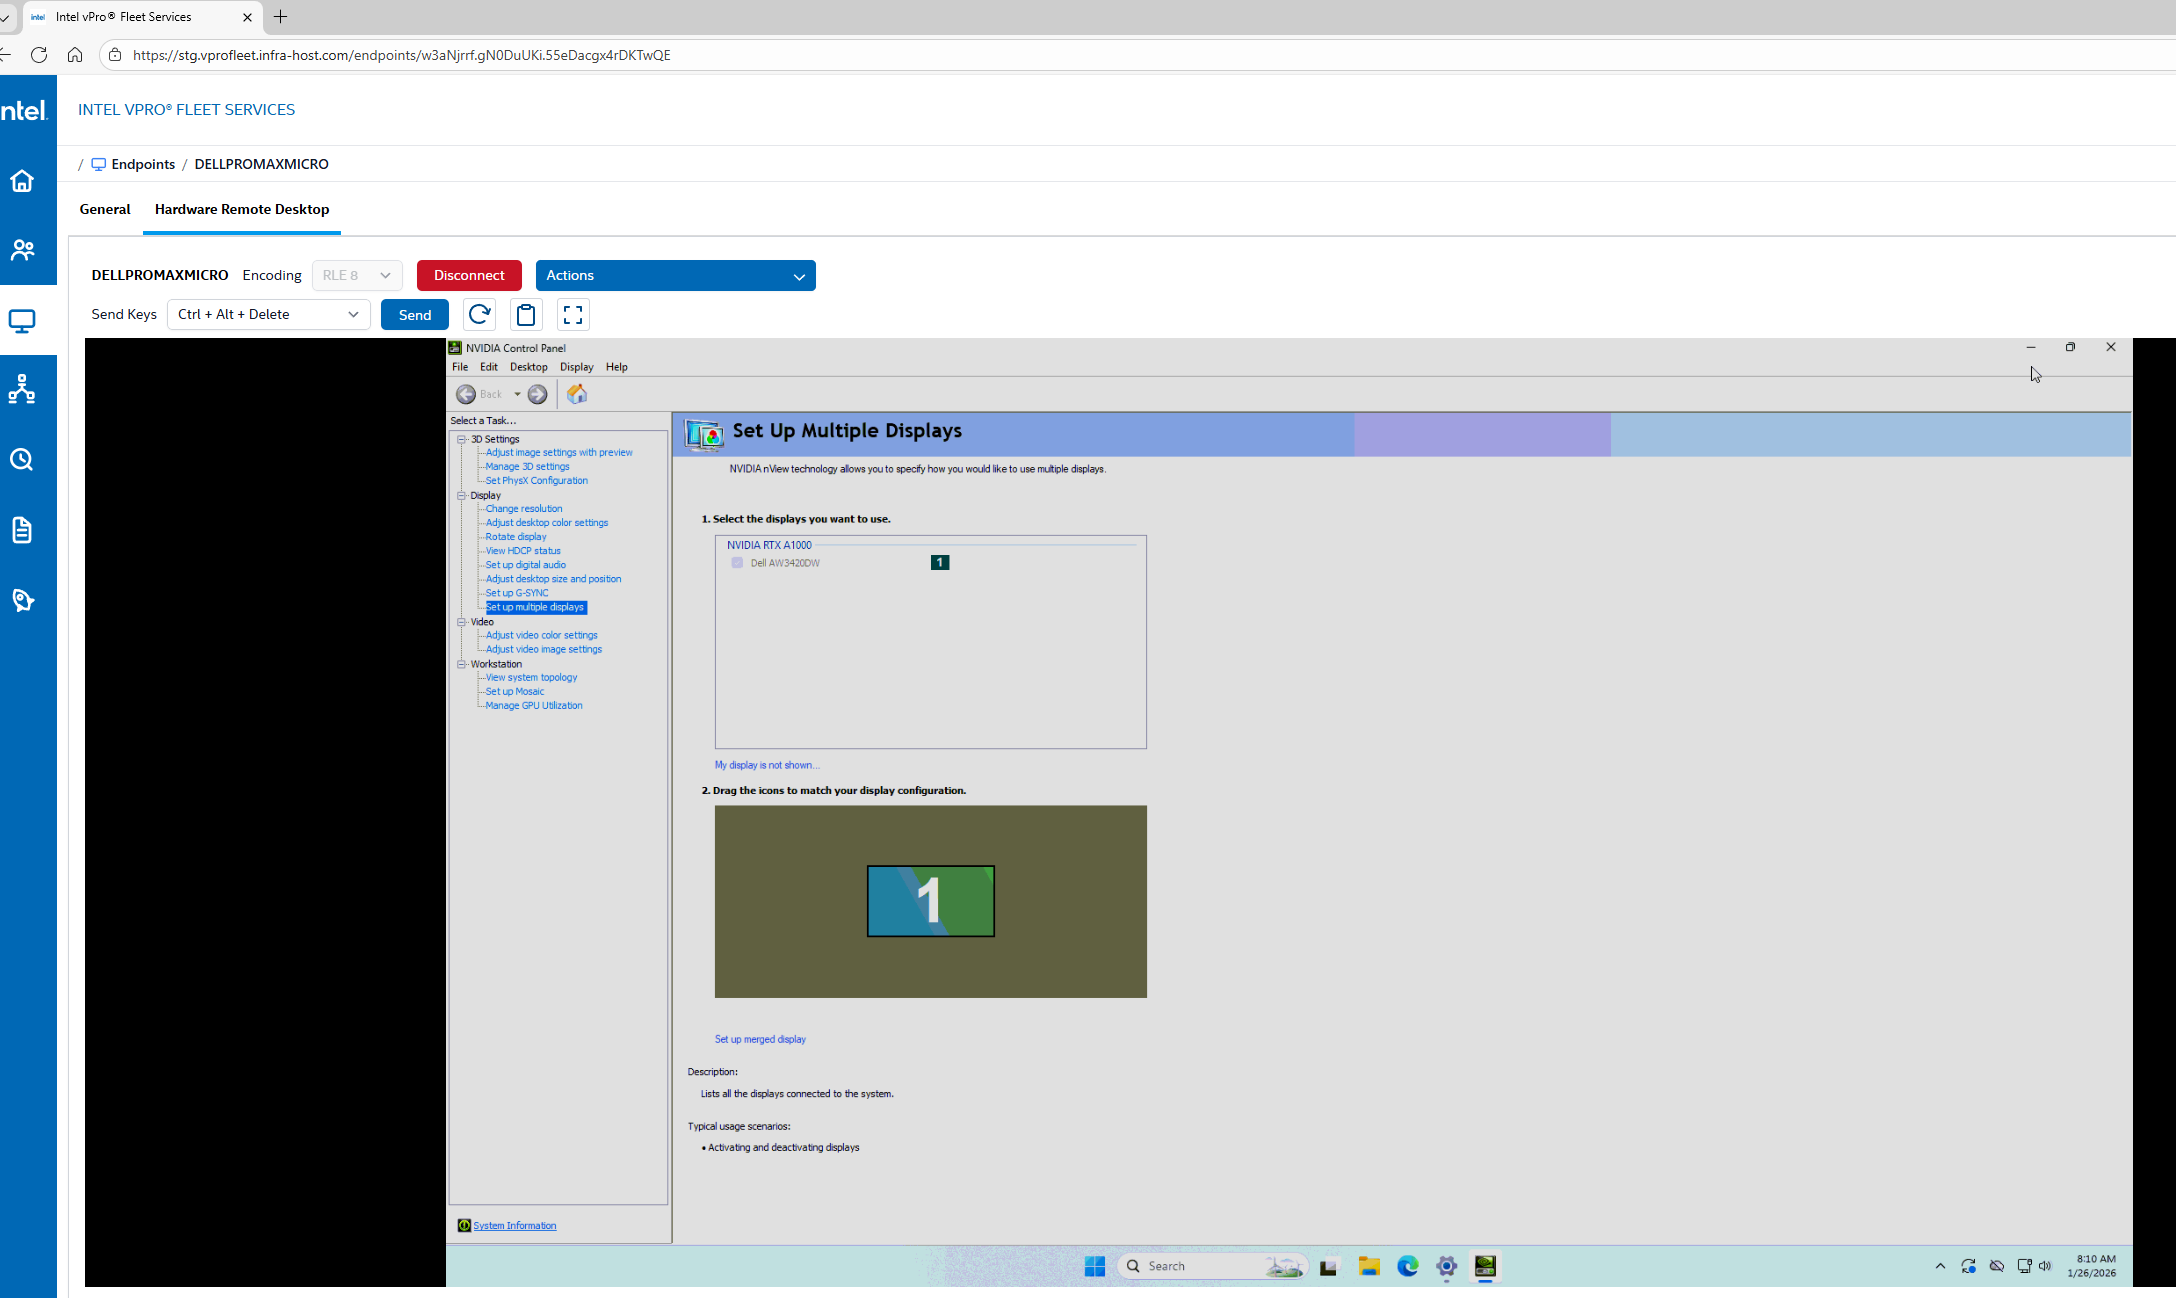Switch to Hardware Remote Desktop tab
This screenshot has height=1298, width=2176.
242,209
